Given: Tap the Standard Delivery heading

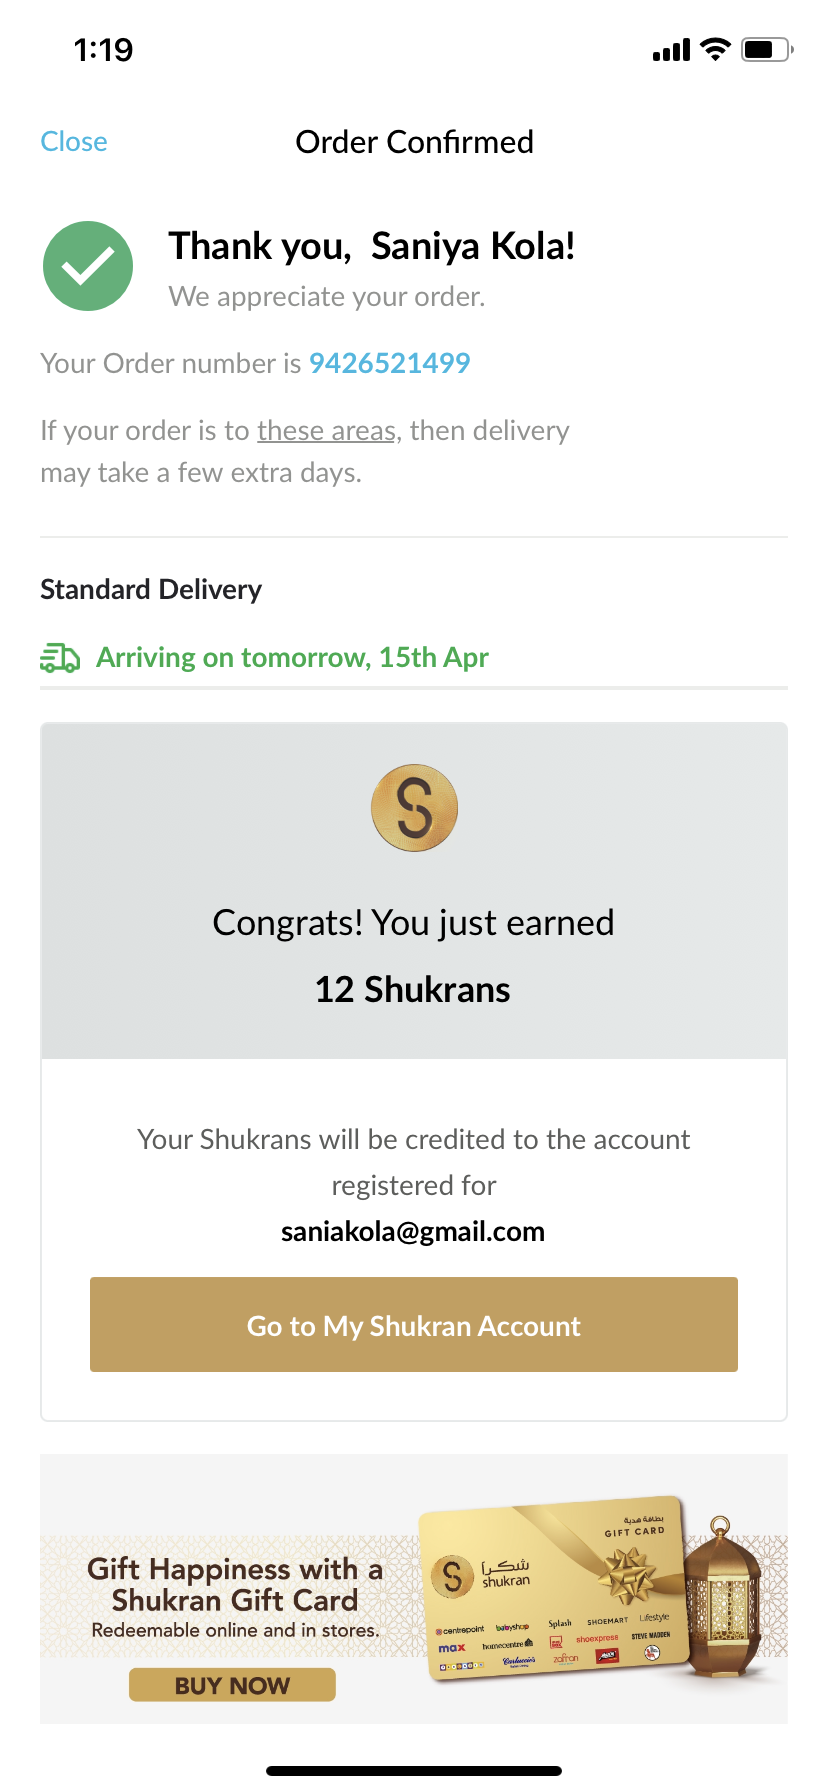Looking at the screenshot, I should [151, 590].
